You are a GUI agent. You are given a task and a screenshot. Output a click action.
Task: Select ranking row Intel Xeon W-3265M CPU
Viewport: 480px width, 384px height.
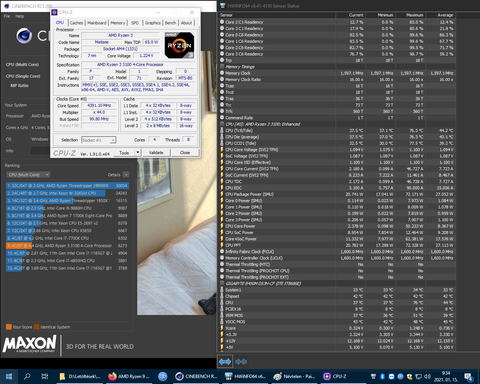[x=67, y=193]
